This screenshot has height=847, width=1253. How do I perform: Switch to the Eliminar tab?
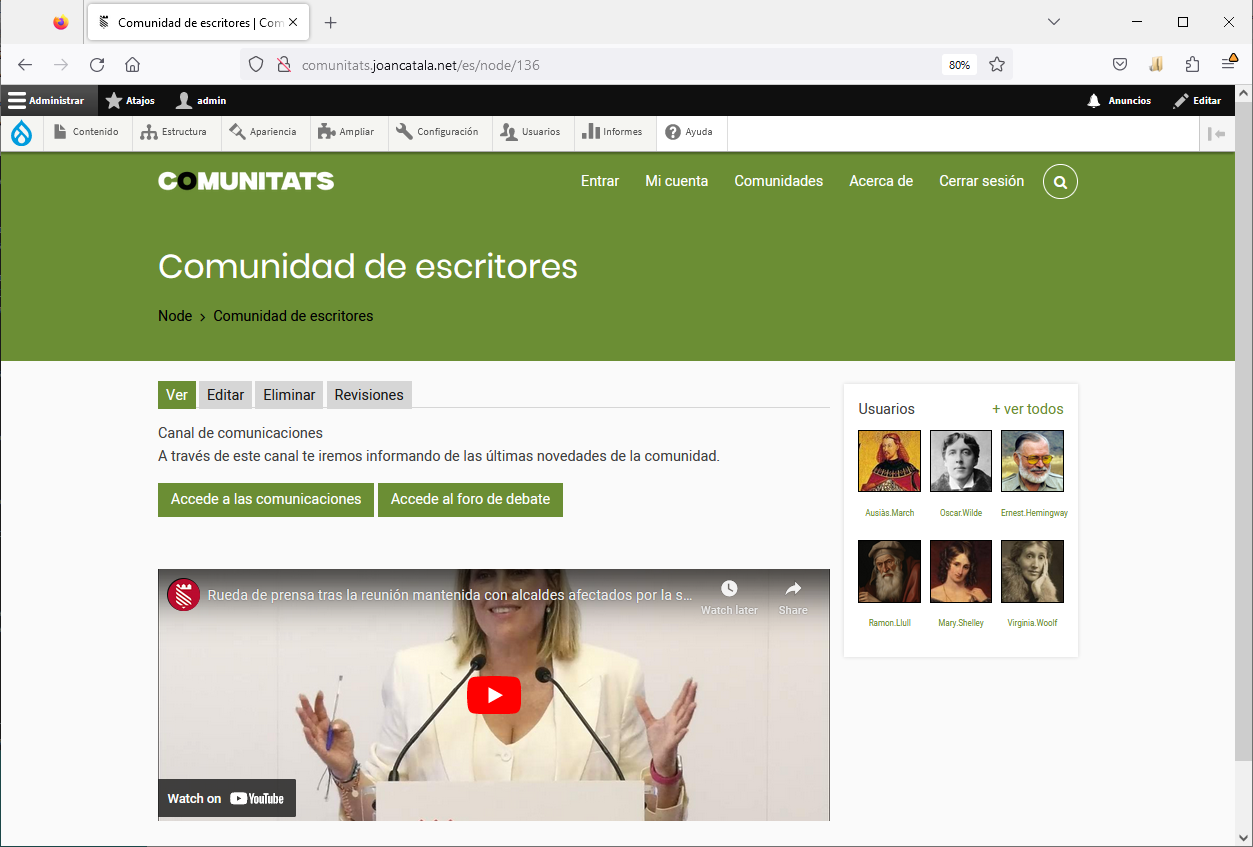(x=289, y=395)
